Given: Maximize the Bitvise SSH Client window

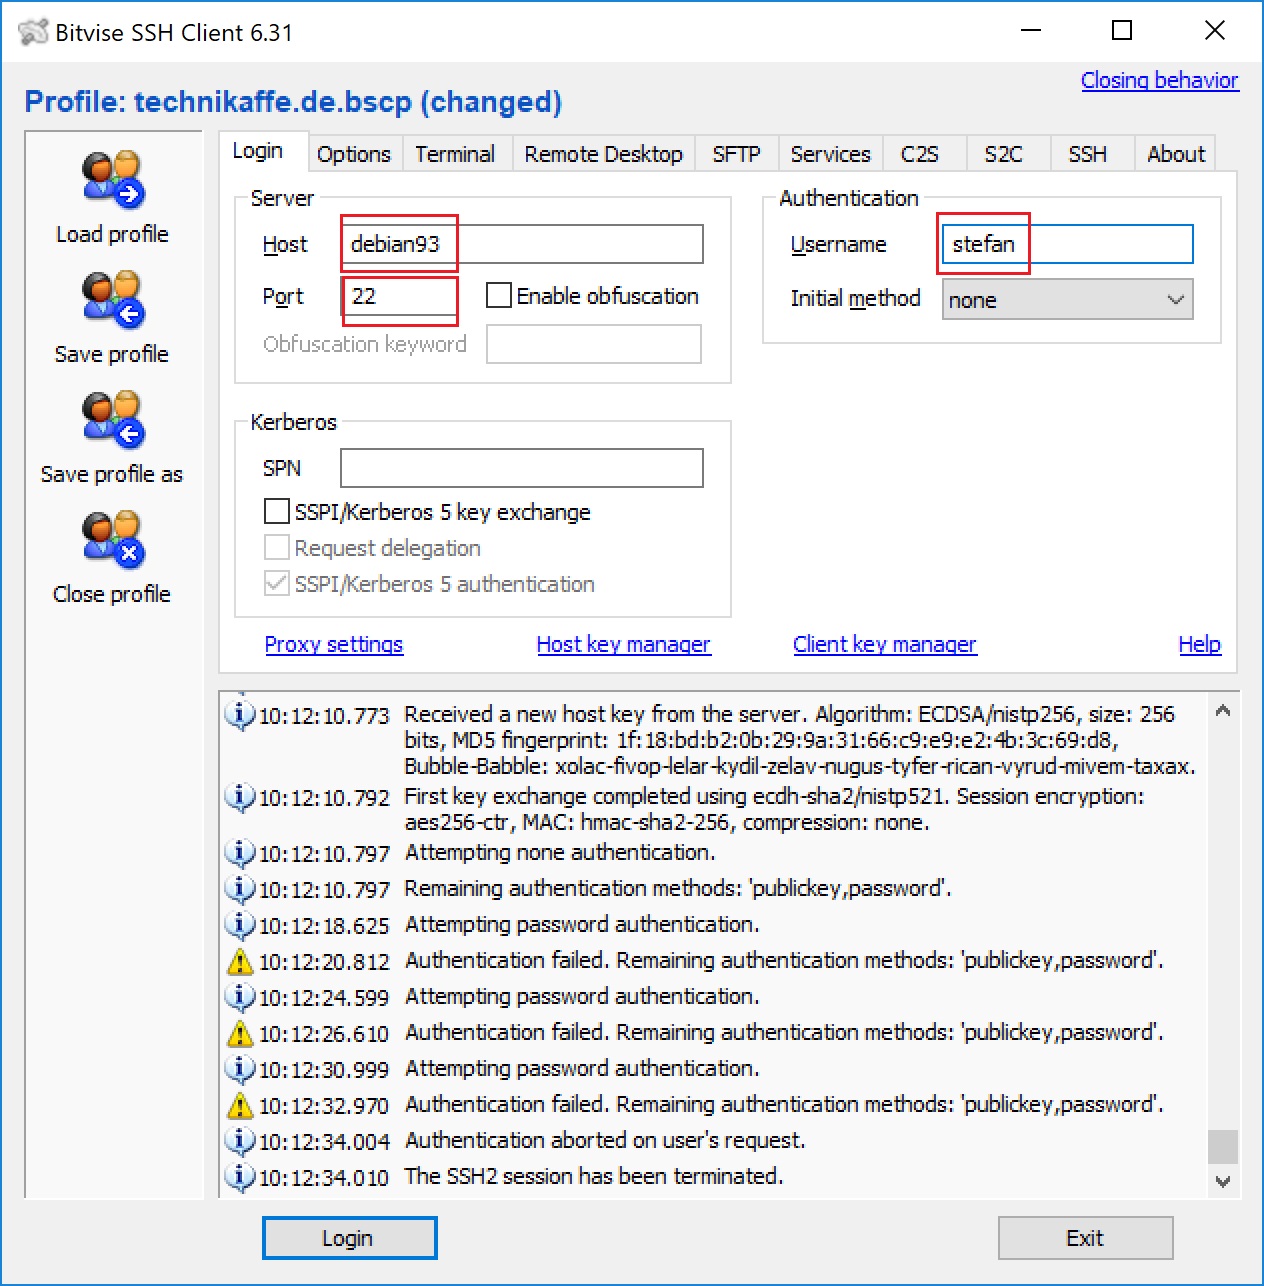Looking at the screenshot, I should click(1122, 31).
